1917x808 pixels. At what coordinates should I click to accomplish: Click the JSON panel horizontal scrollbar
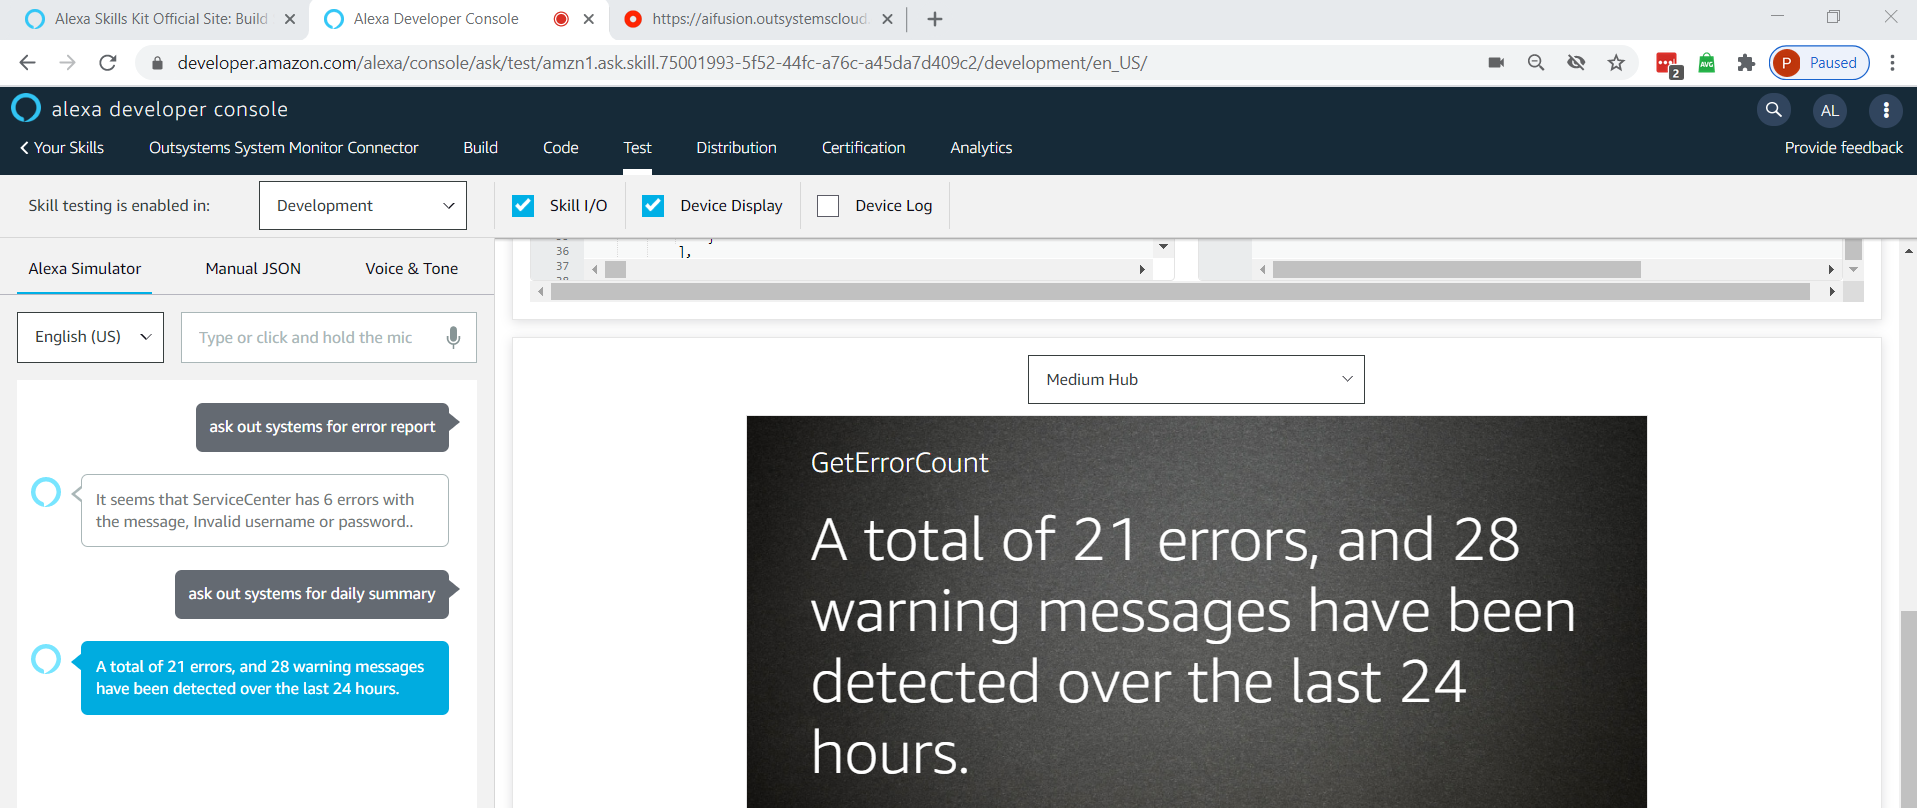tap(1180, 292)
